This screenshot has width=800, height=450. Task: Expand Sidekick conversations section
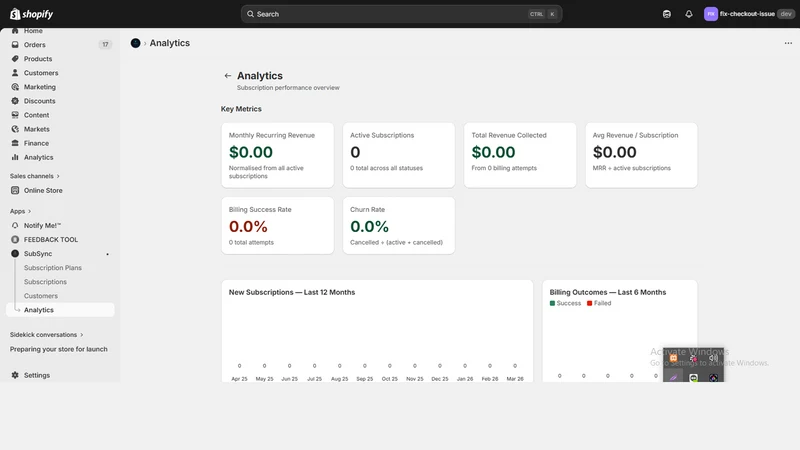point(46,335)
